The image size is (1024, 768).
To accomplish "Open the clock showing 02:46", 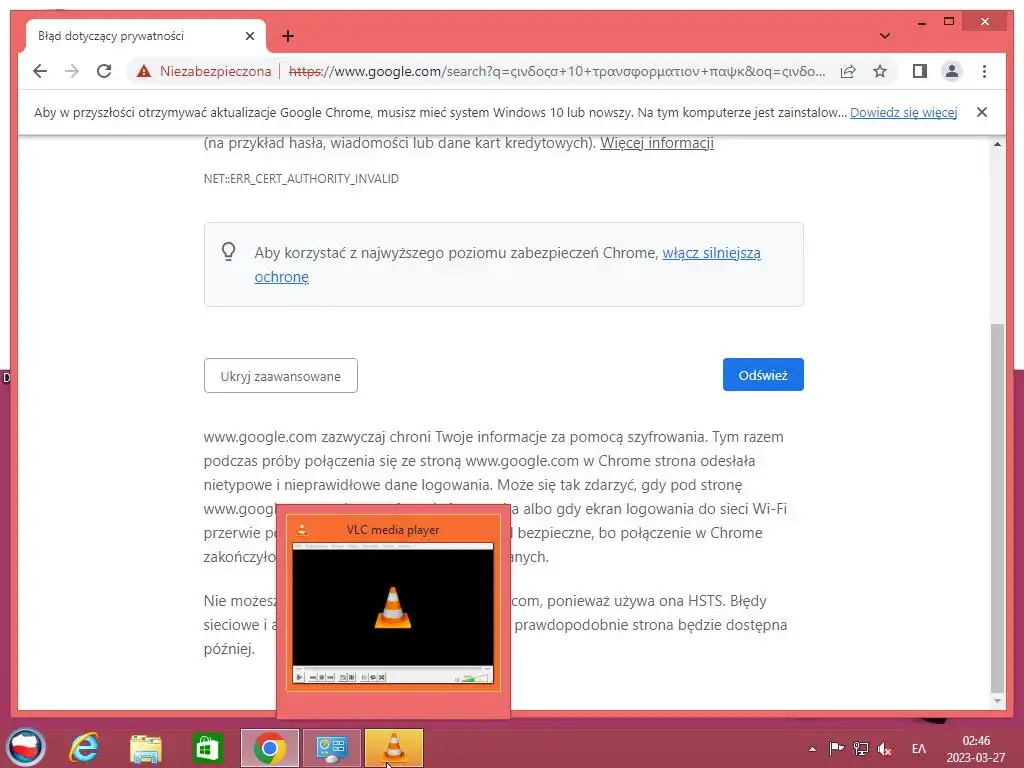I will tap(976, 749).
